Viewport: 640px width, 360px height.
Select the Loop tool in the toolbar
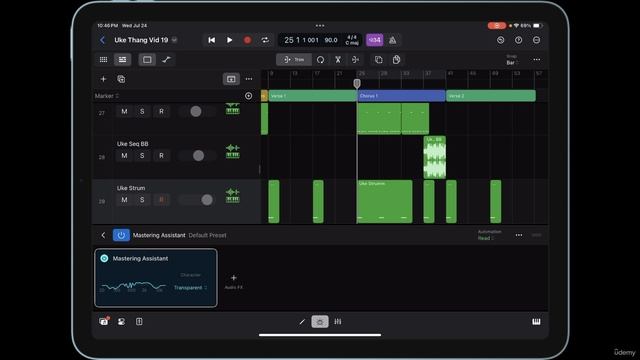click(x=320, y=60)
